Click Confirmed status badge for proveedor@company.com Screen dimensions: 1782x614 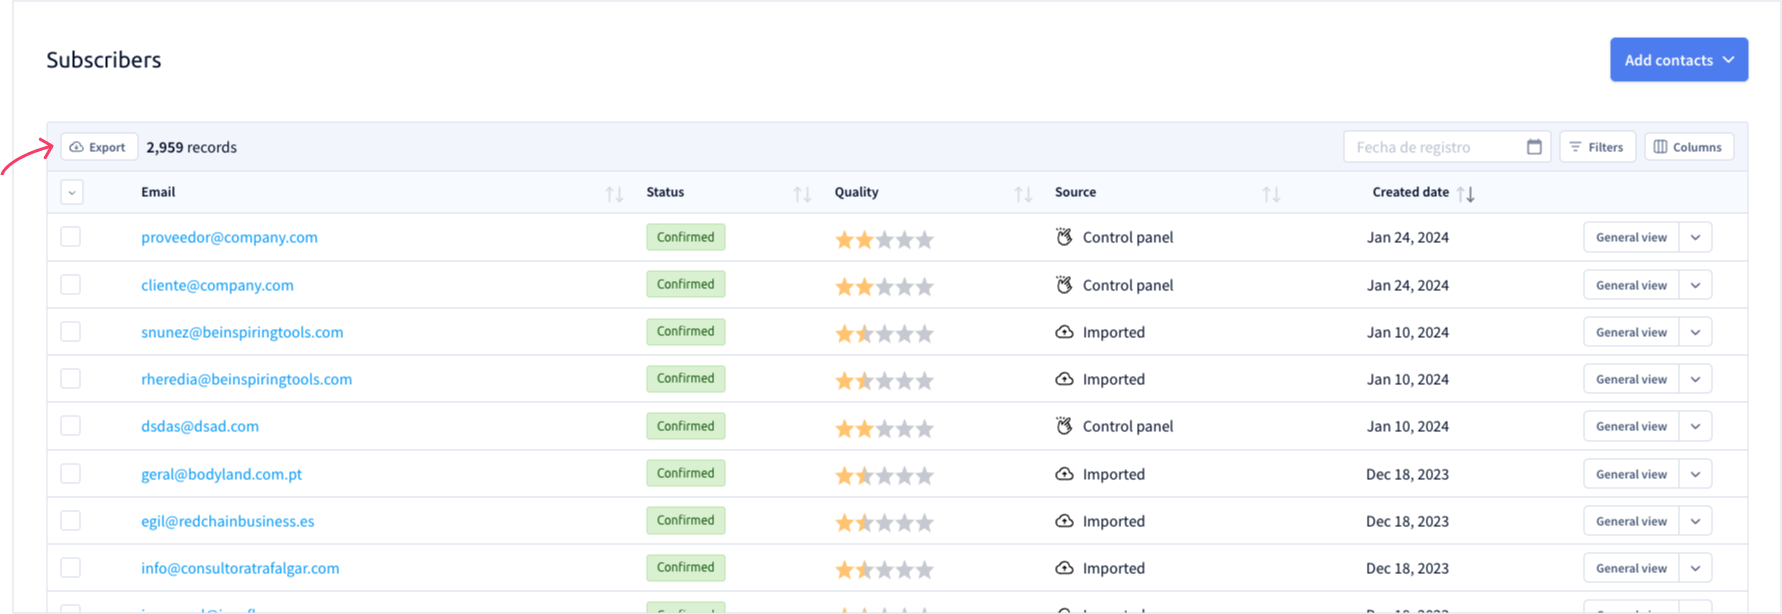[685, 237]
